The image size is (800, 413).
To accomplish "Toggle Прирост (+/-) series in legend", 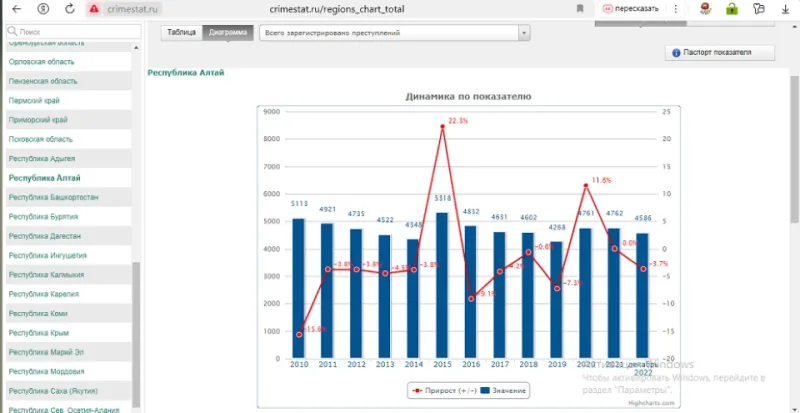I will pyautogui.click(x=444, y=391).
